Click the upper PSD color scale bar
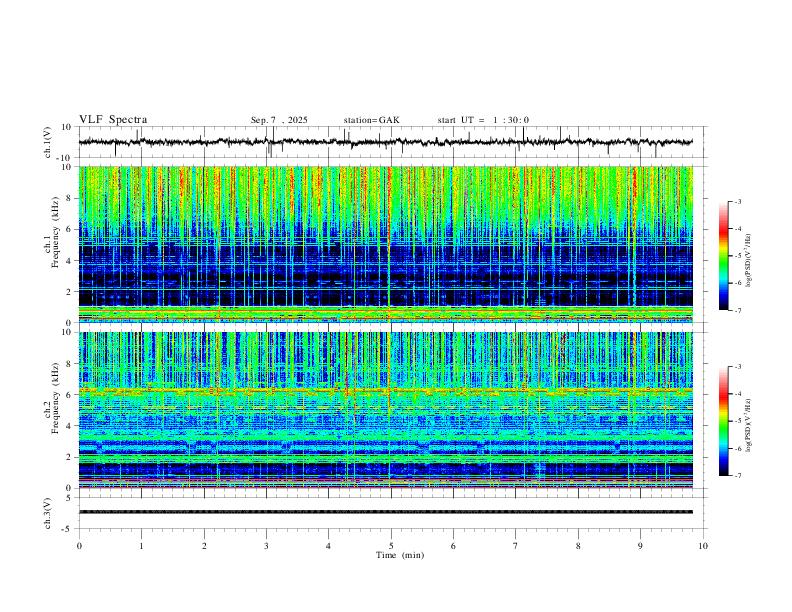 (724, 256)
